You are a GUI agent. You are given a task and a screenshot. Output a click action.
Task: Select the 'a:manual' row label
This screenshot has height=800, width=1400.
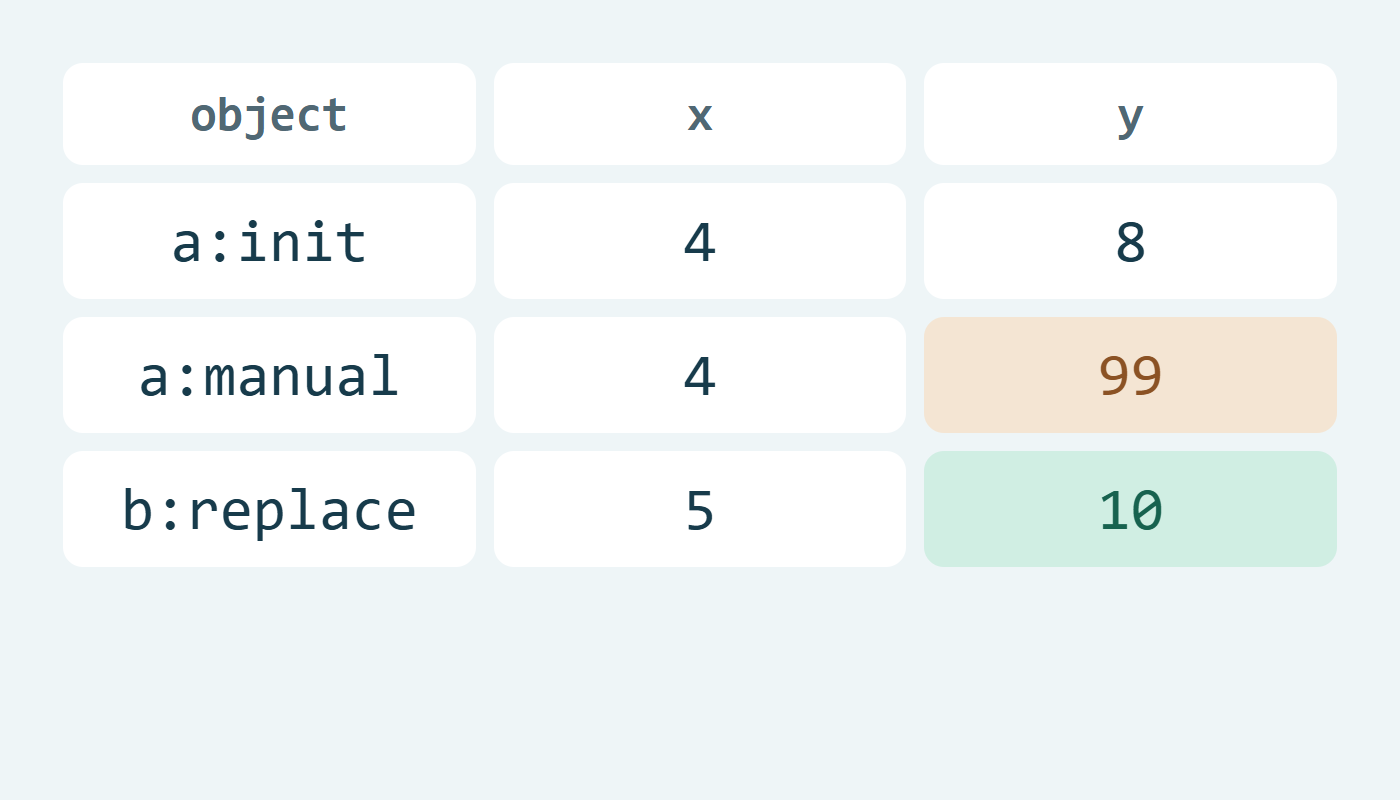click(x=269, y=375)
